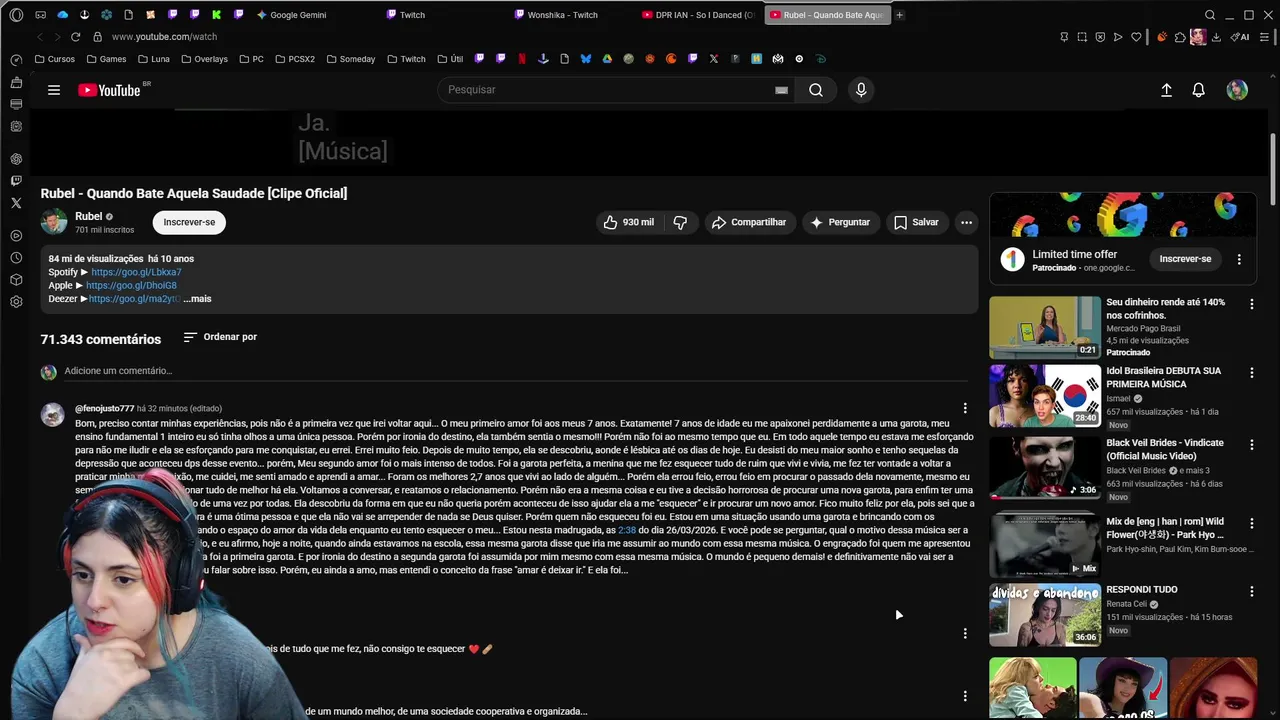Subscribe to Rubel with Inscrever-se
The image size is (1280, 720).
(189, 222)
